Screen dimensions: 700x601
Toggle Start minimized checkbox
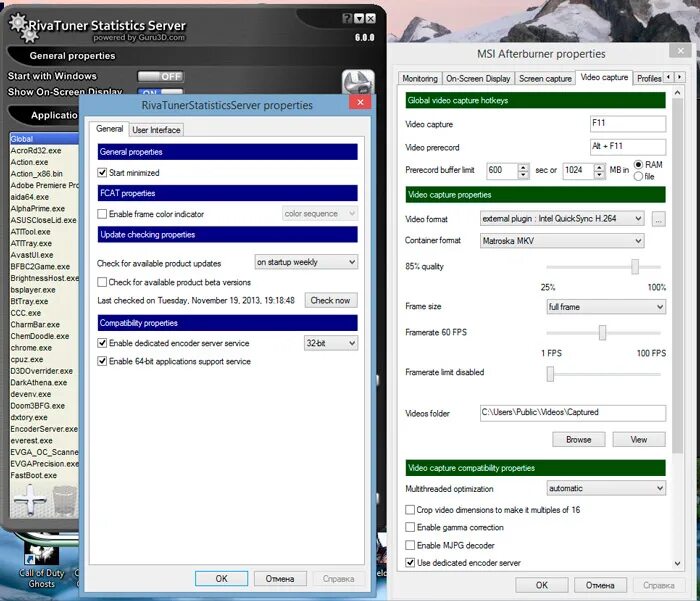tap(102, 173)
